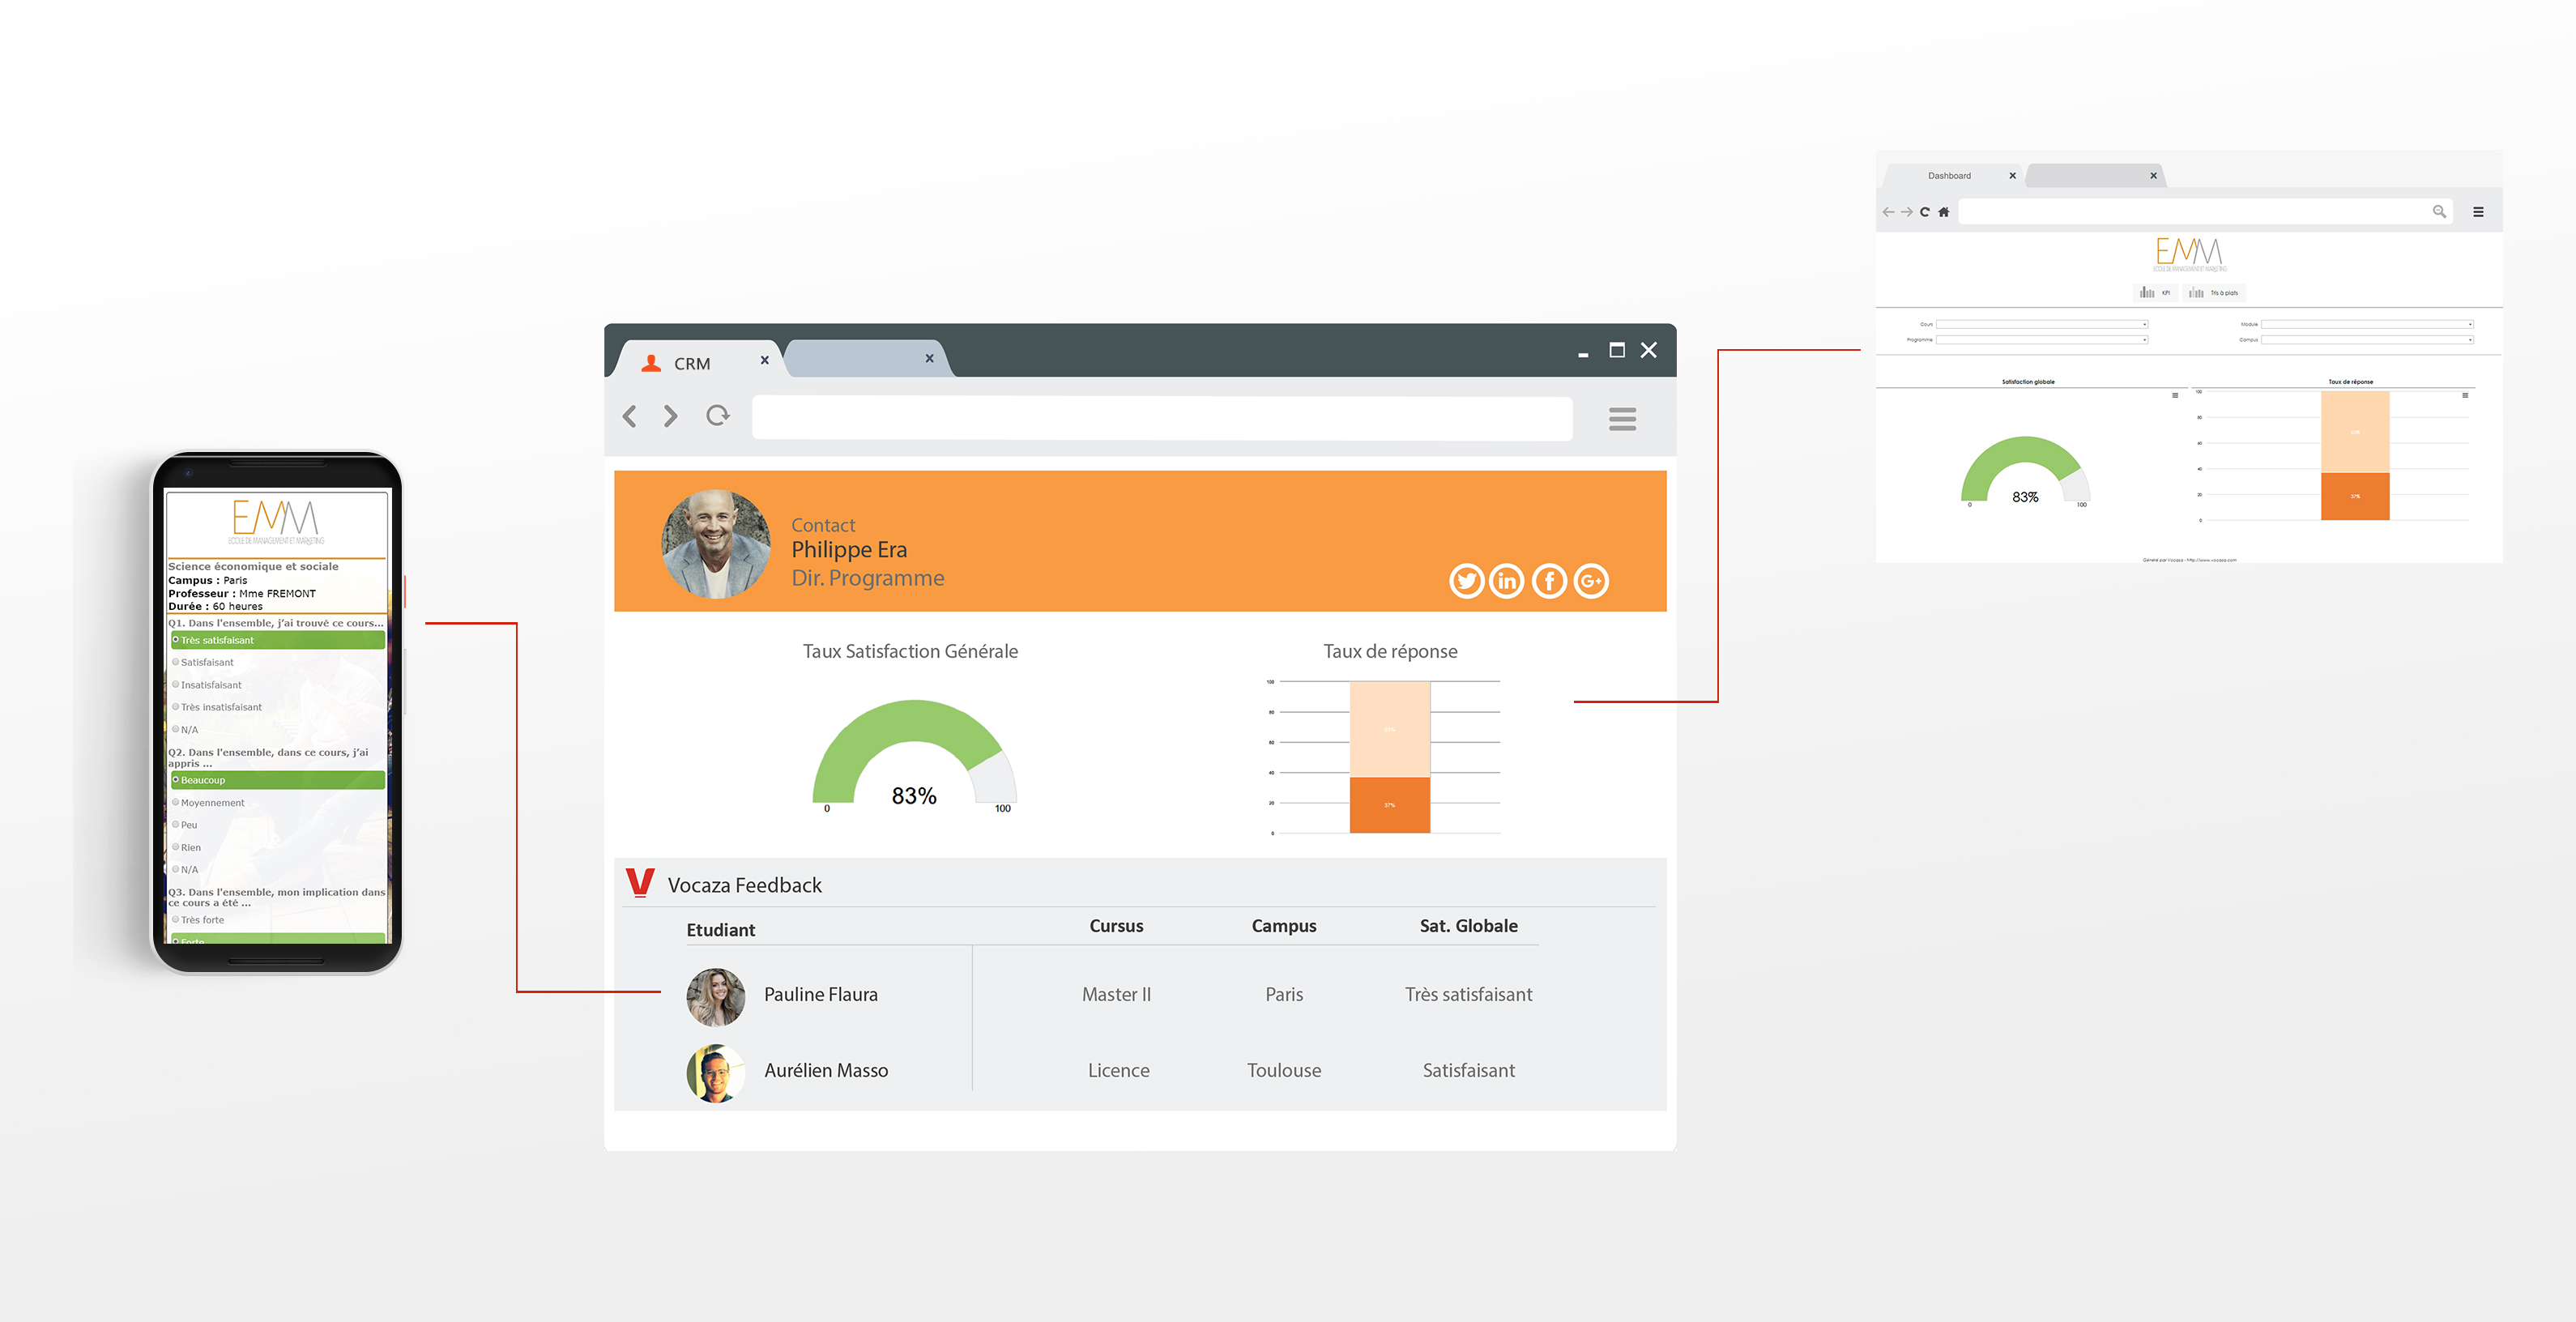This screenshot has height=1322, width=2576.
Task: Click the Facebook social icon
Action: tap(1549, 581)
